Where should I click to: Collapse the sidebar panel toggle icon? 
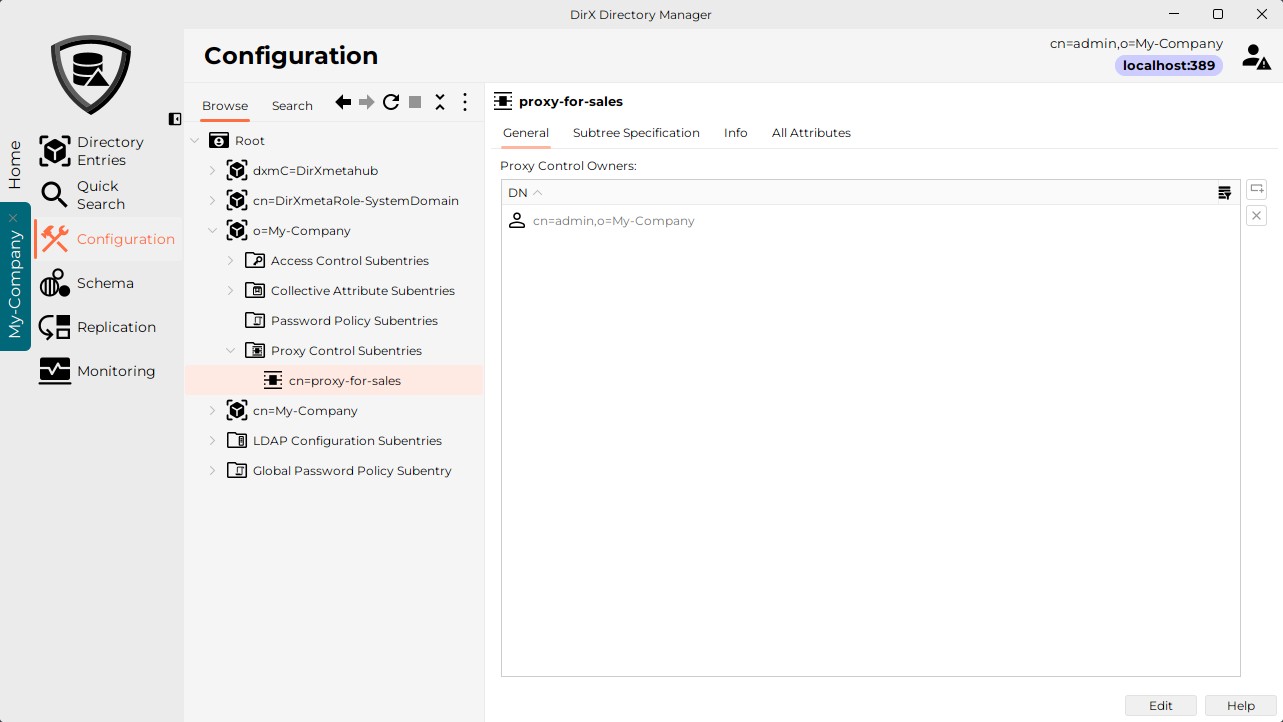coord(175,119)
